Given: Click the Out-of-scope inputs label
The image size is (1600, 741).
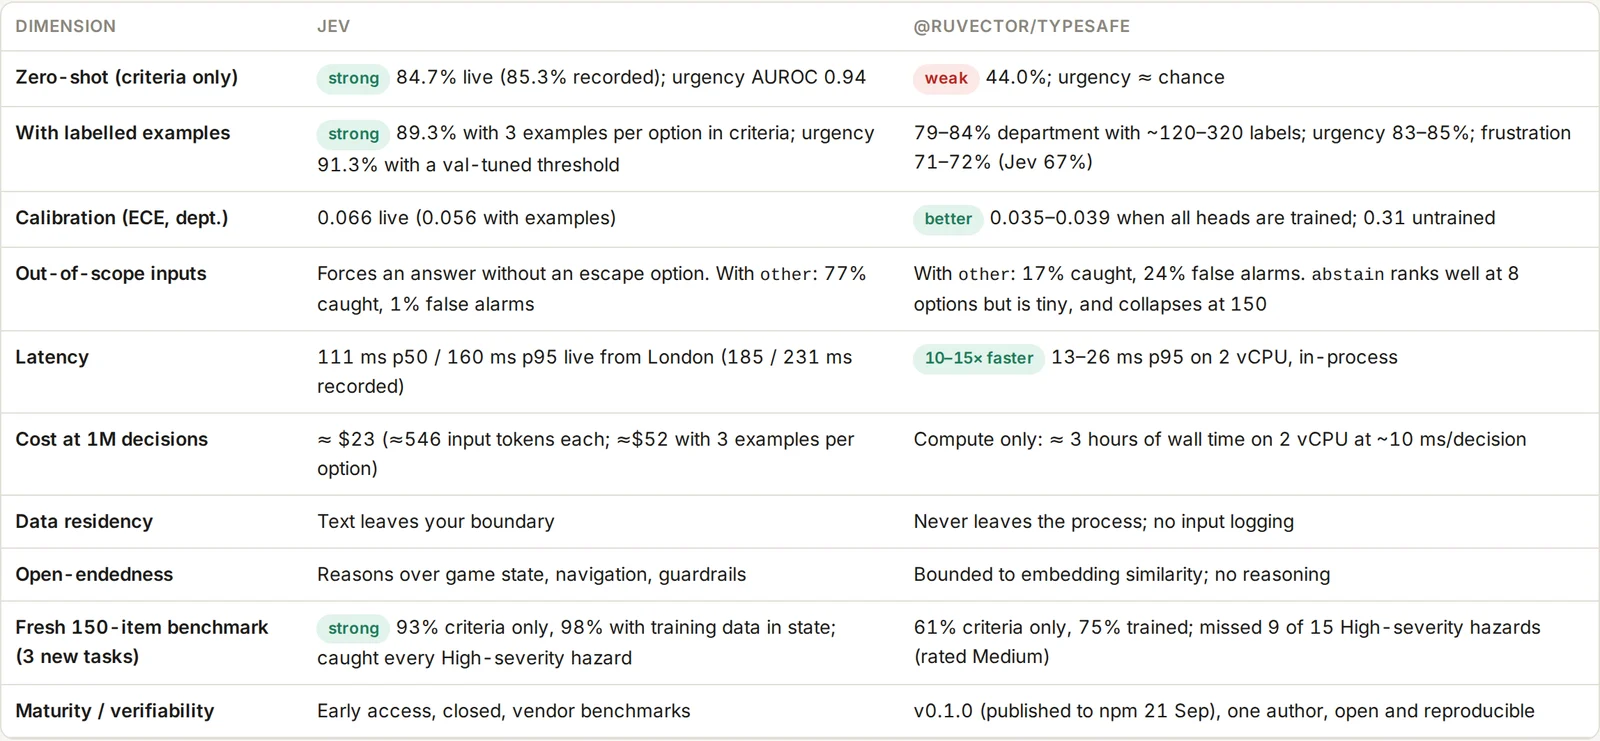Looking at the screenshot, I should pyautogui.click(x=111, y=274).
